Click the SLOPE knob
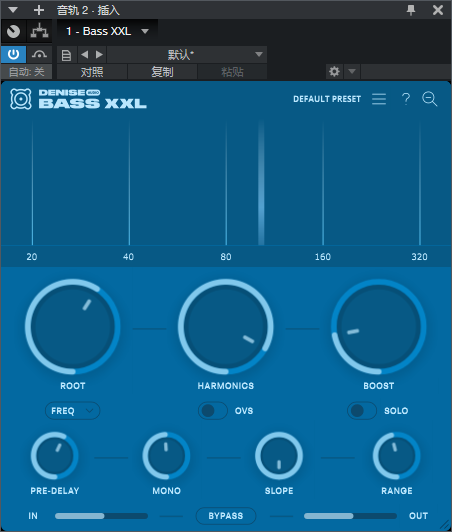The height and width of the screenshot is (532, 452). coord(279,456)
